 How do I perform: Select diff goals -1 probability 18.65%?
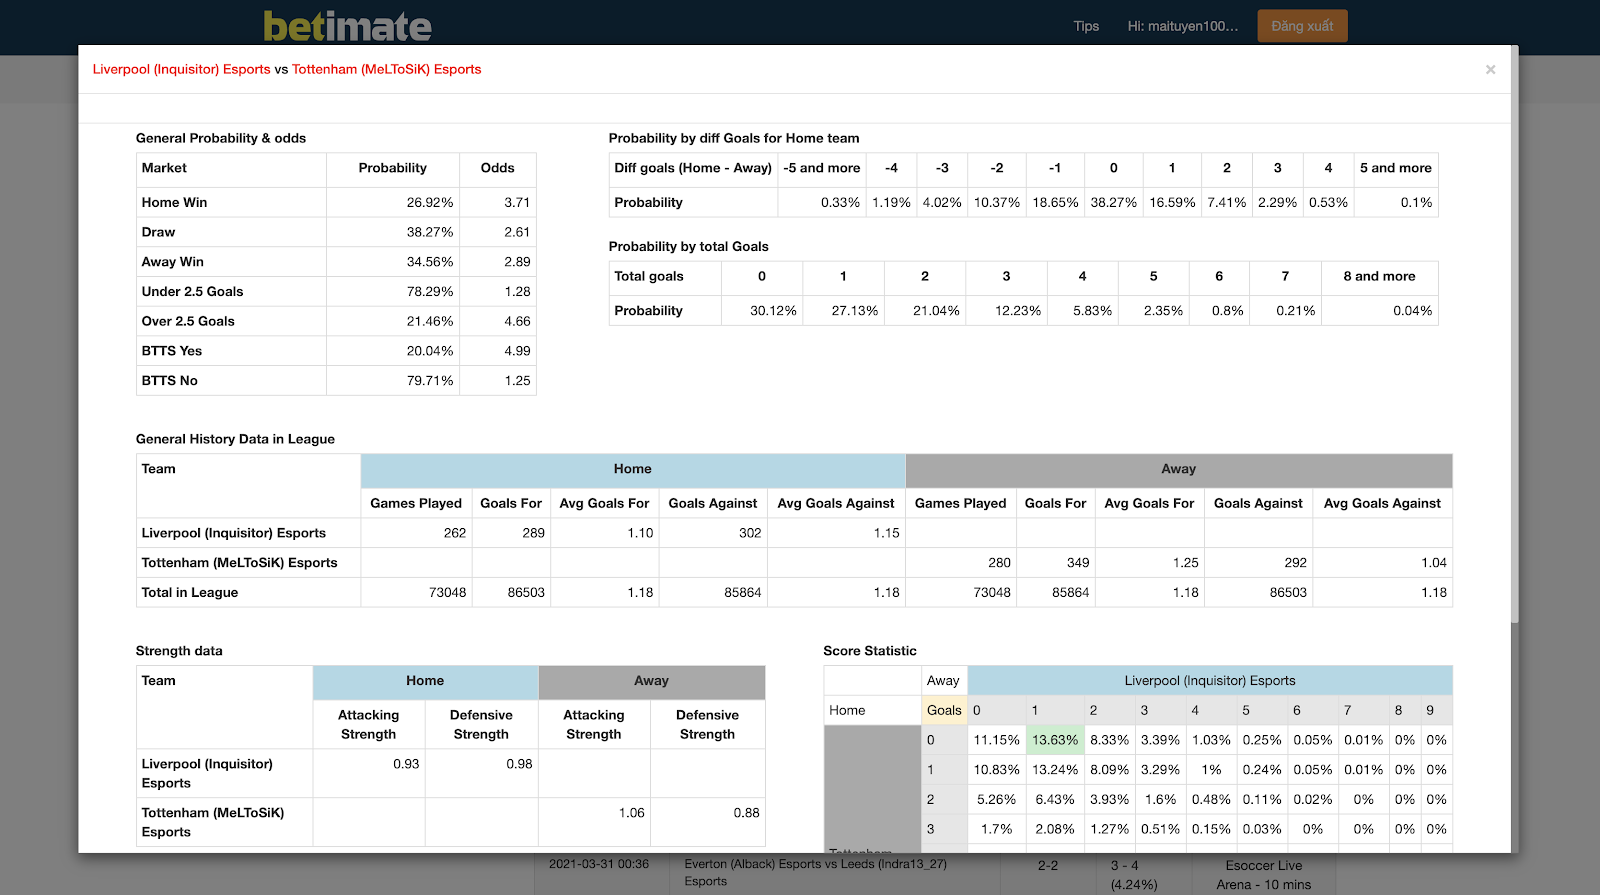pos(1055,202)
